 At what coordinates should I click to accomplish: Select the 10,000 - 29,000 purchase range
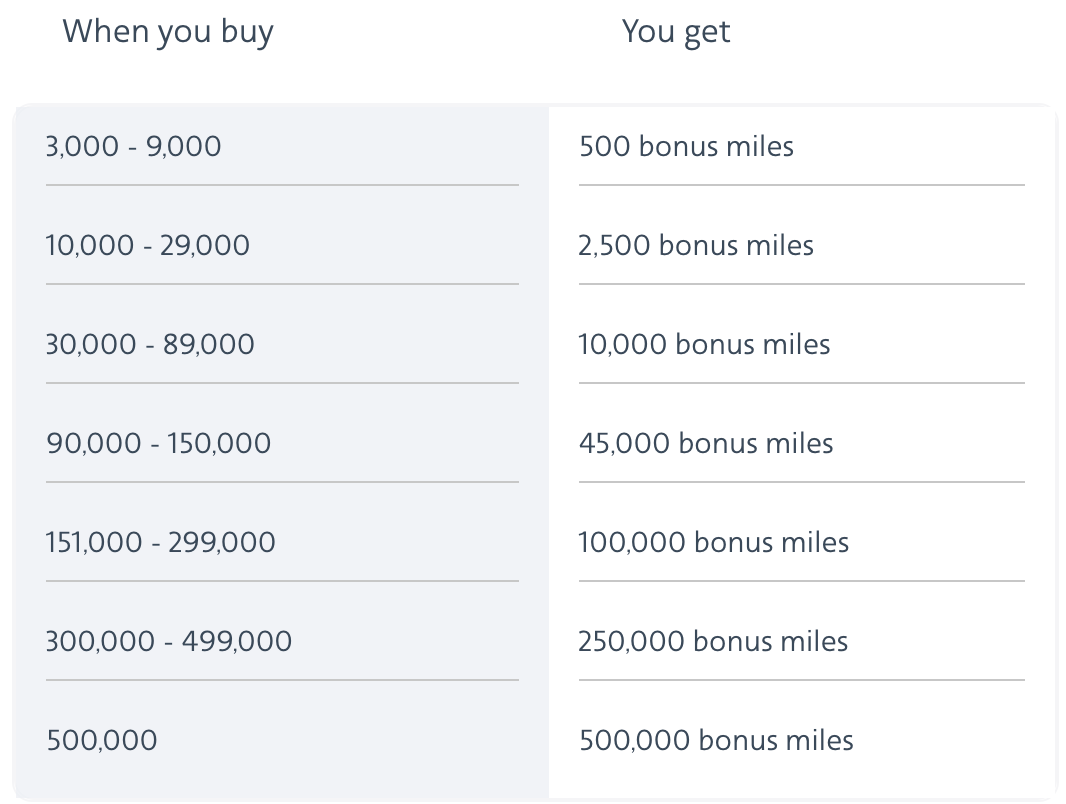(x=148, y=245)
